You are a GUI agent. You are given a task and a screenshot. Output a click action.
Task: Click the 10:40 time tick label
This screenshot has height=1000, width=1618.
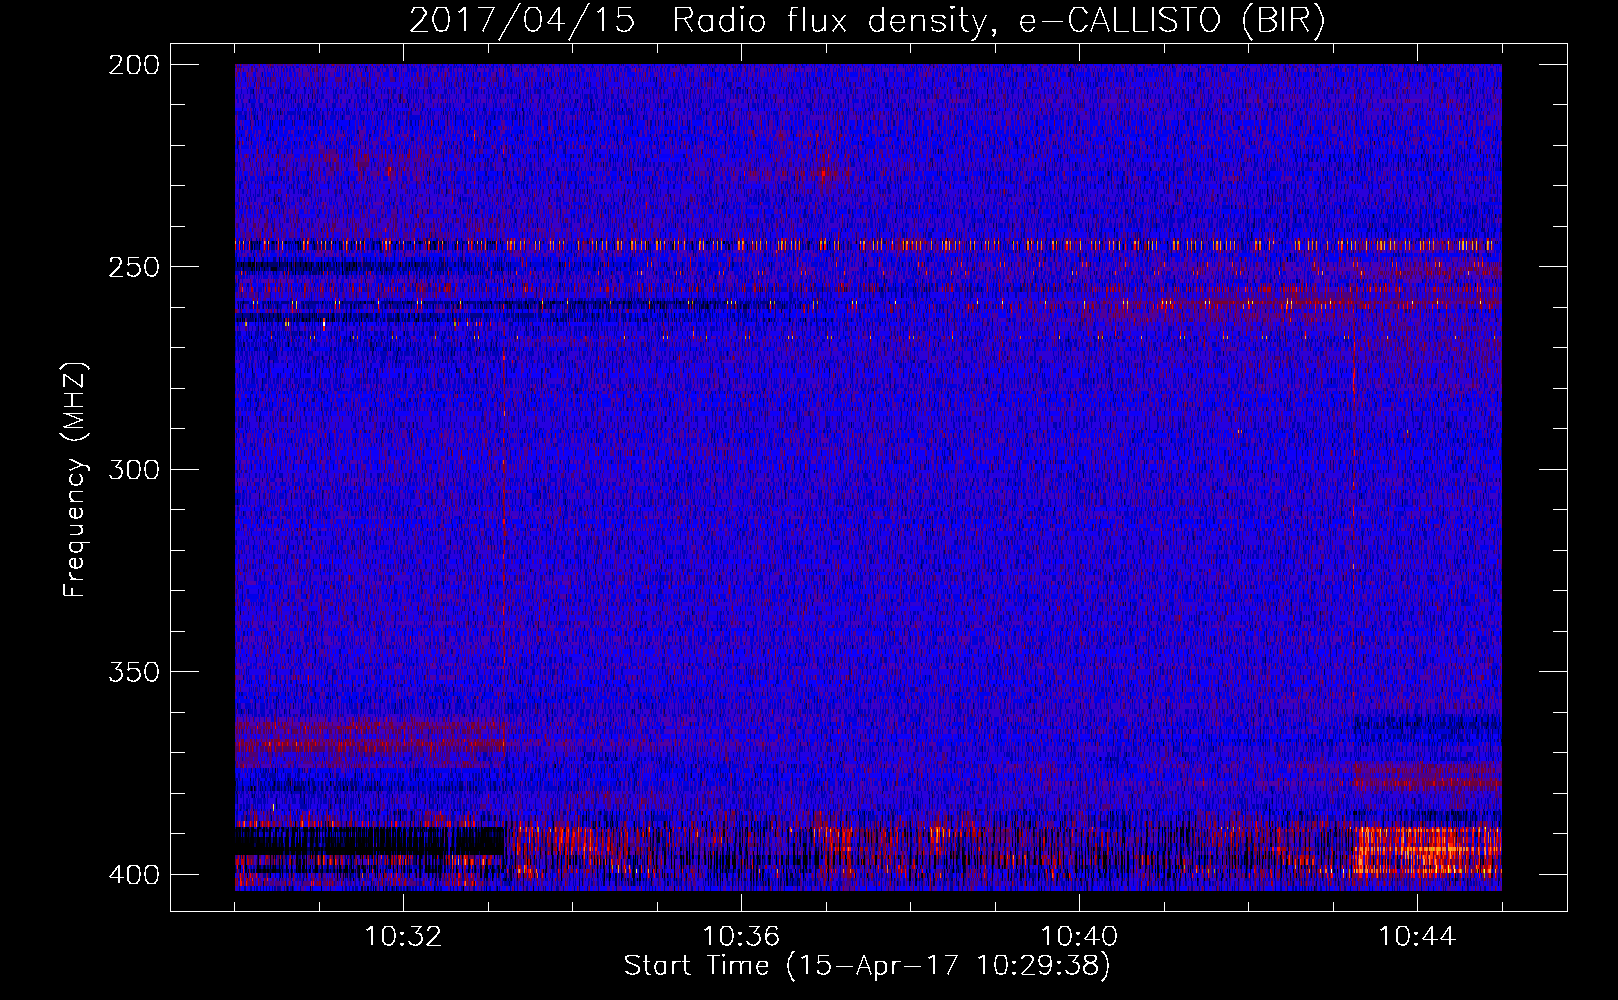1079,937
